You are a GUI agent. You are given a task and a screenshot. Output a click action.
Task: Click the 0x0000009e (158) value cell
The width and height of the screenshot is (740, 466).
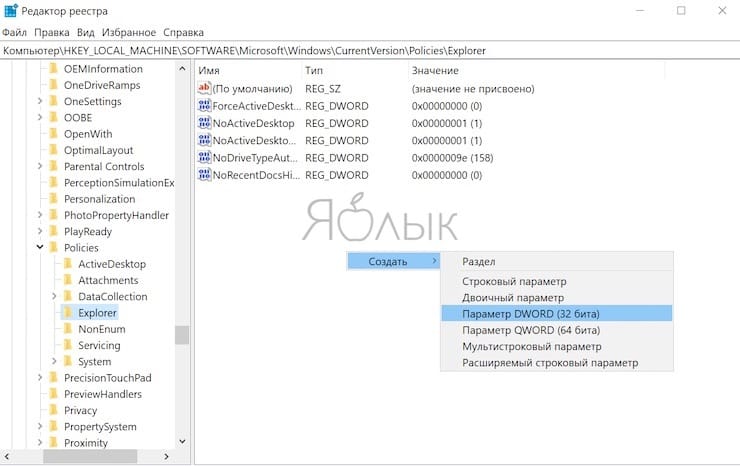[x=452, y=158]
